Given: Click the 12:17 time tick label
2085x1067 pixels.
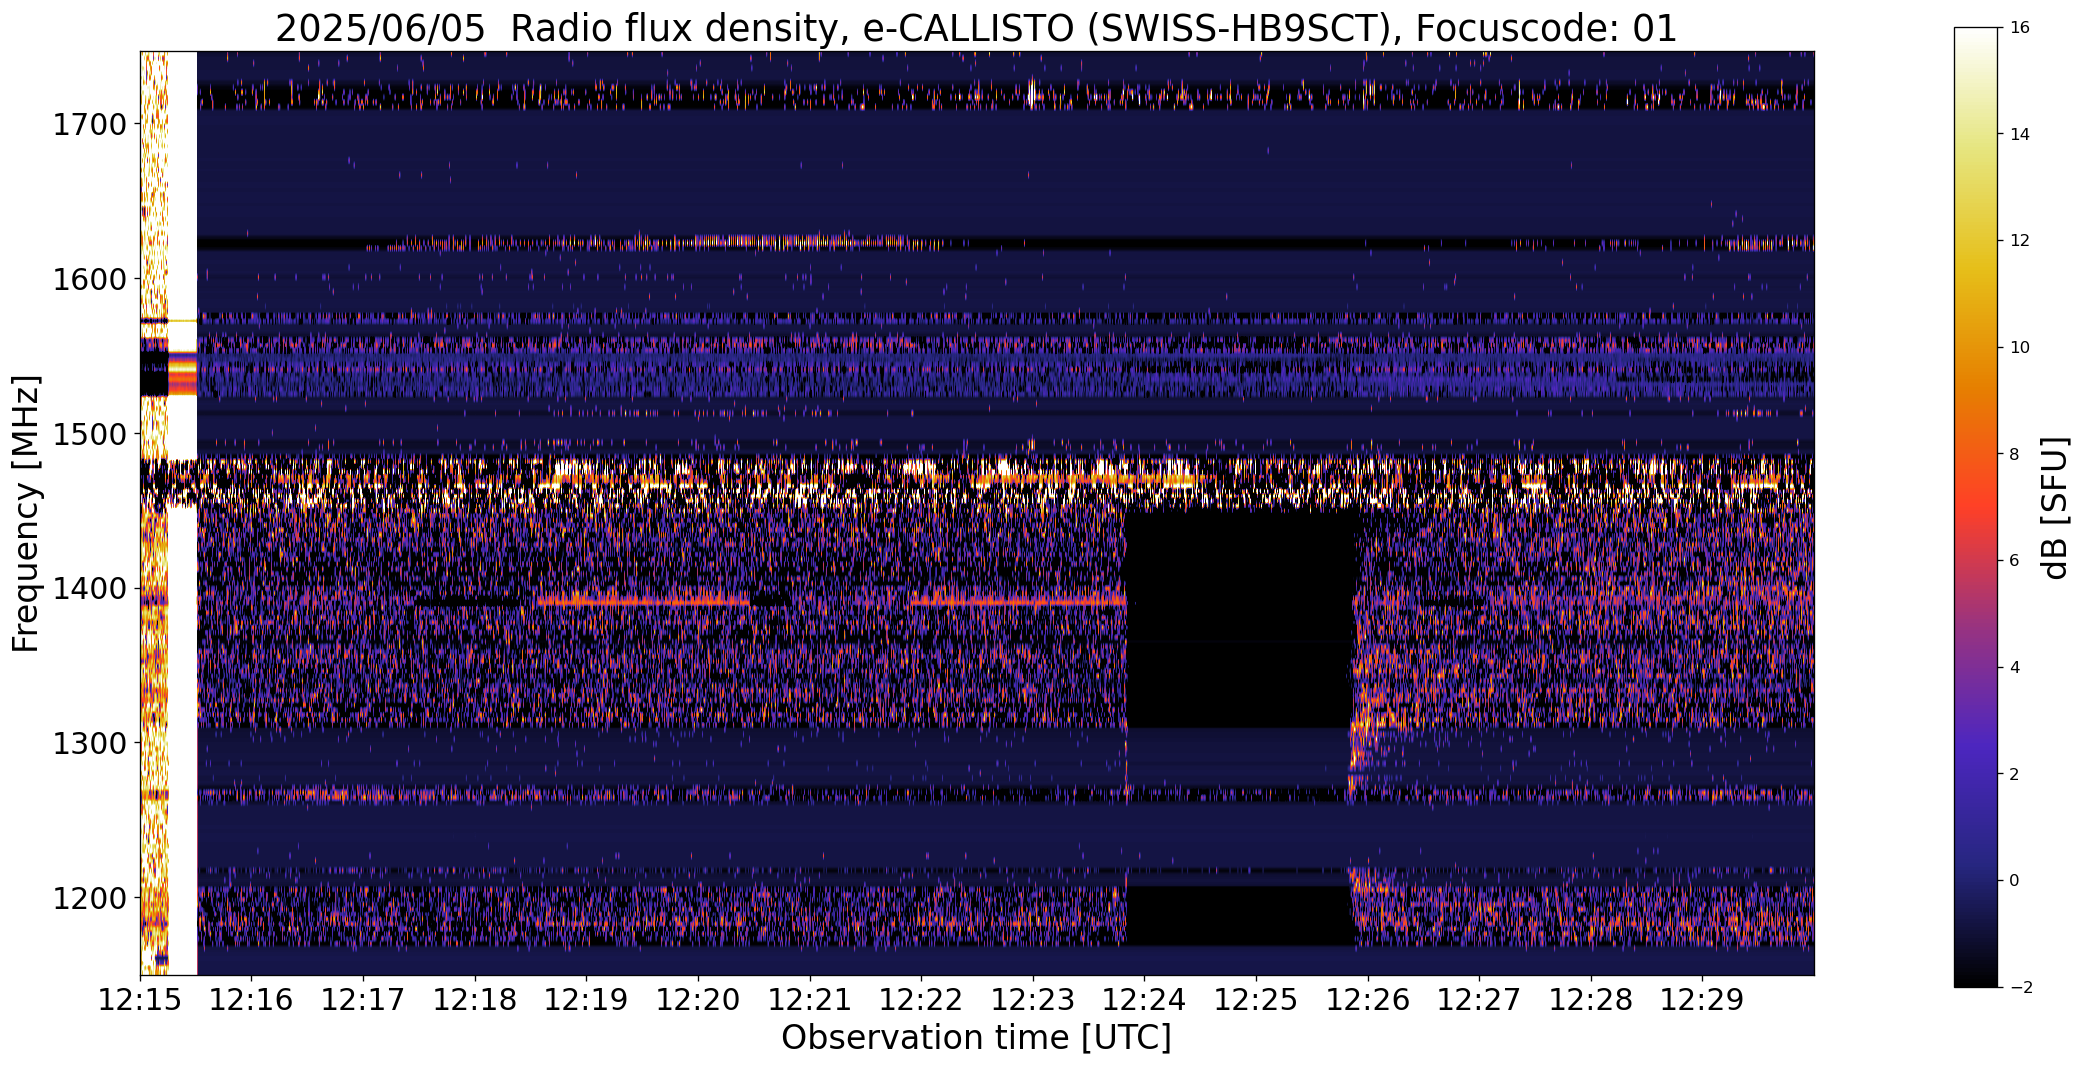Looking at the screenshot, I should pos(363,999).
